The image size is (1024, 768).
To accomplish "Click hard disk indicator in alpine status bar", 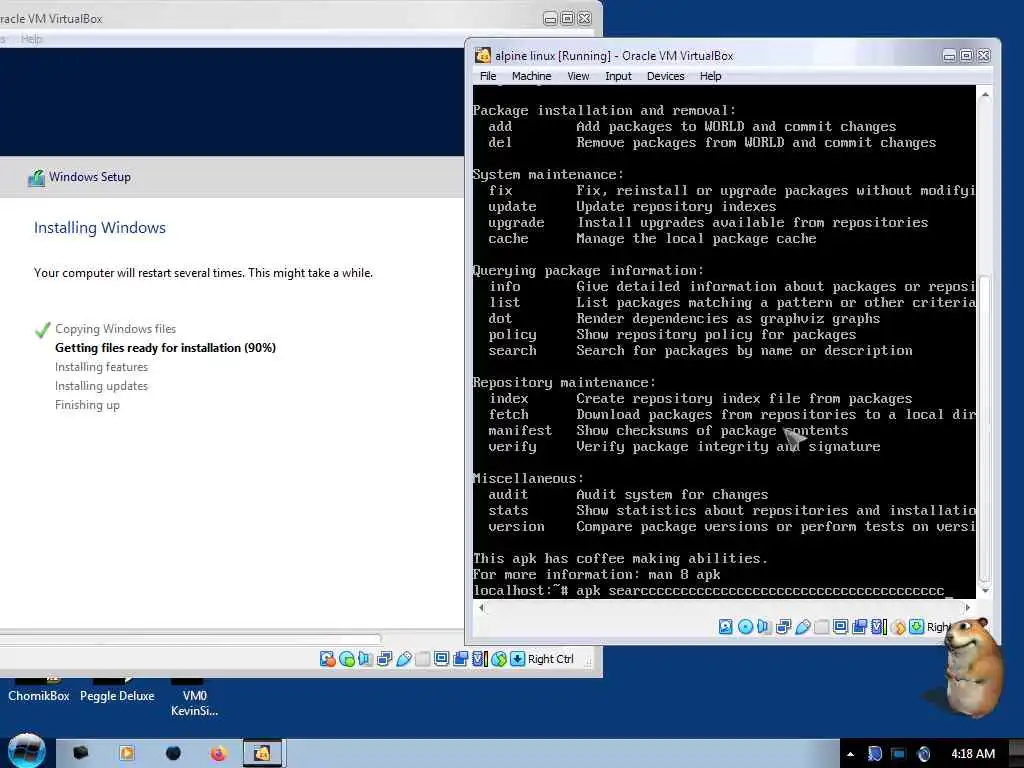I will (726, 627).
